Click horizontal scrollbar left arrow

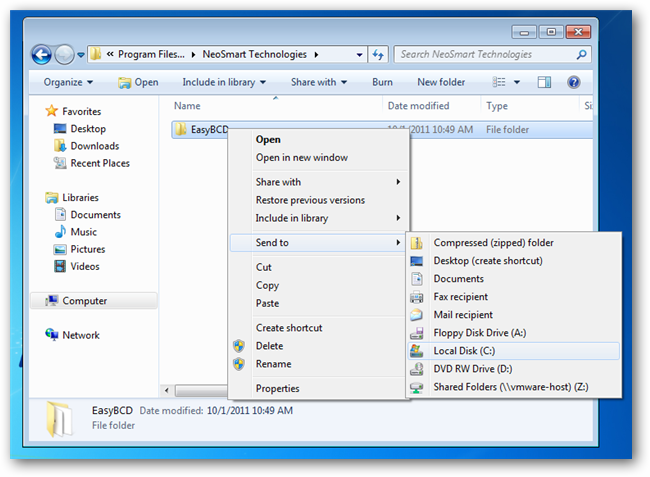(x=167, y=390)
